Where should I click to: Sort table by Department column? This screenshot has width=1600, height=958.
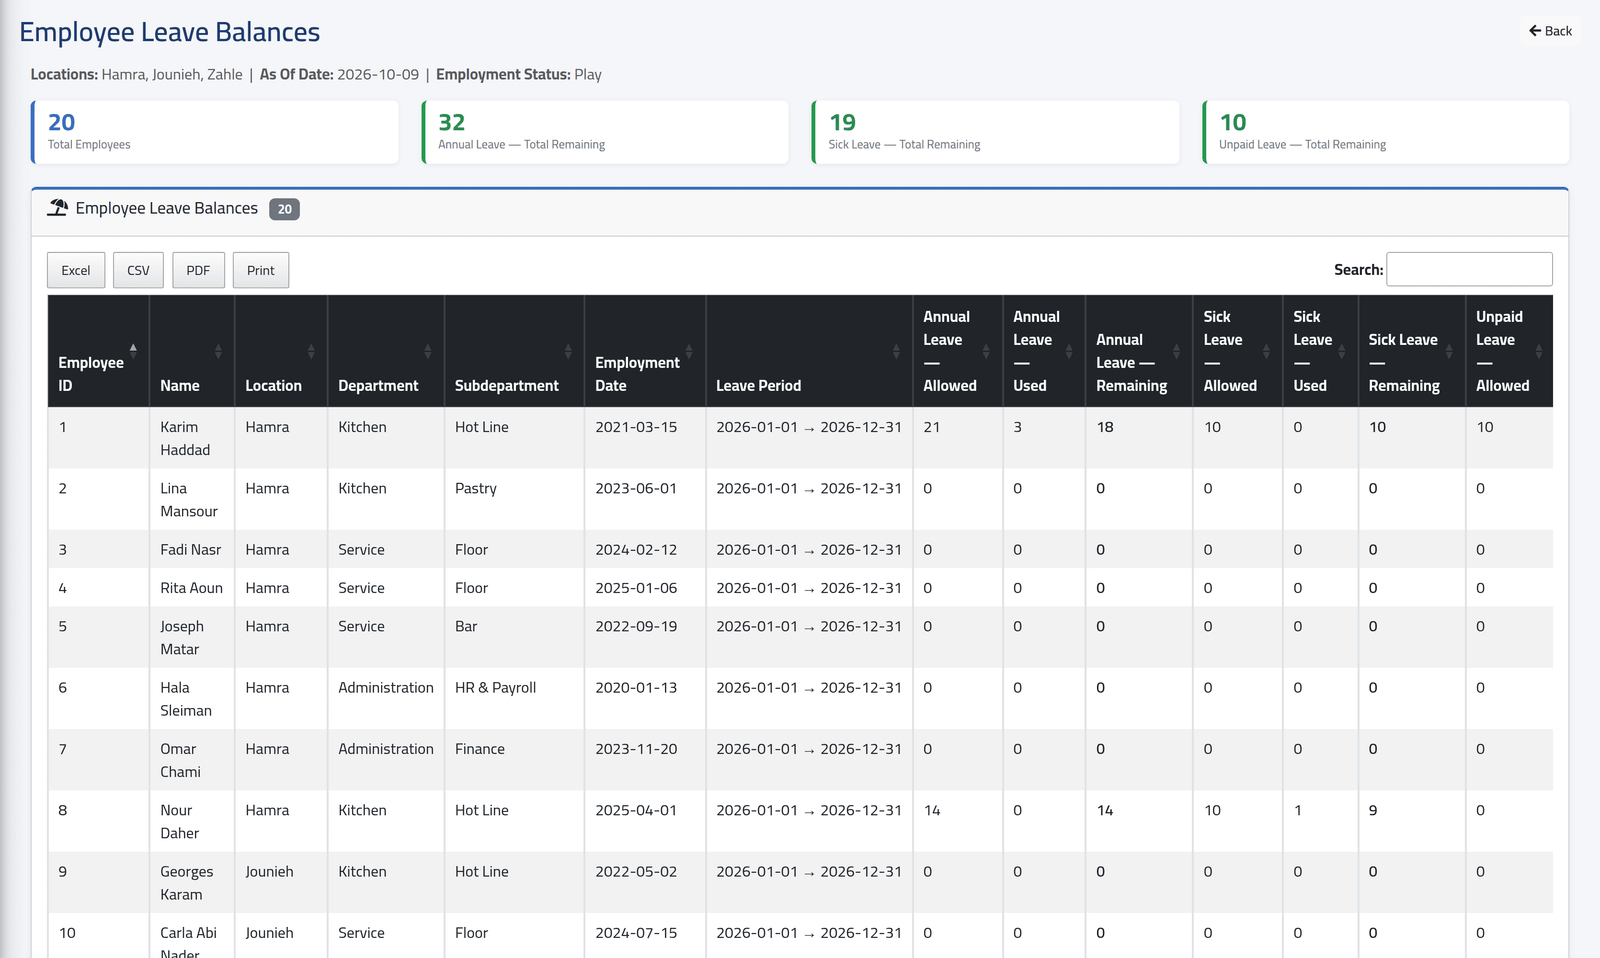pos(386,351)
